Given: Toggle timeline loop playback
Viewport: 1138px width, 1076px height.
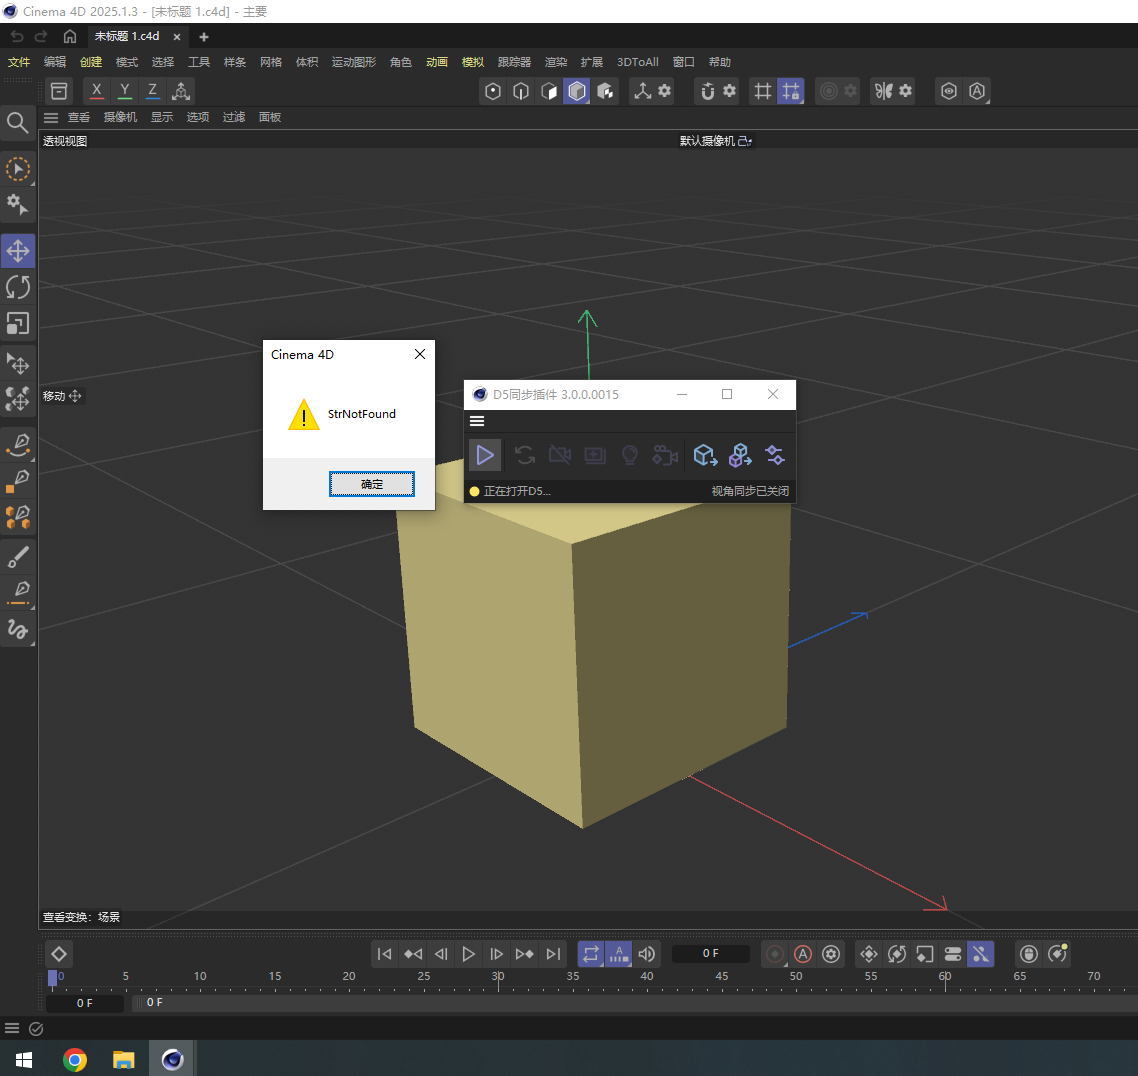Looking at the screenshot, I should coord(590,954).
